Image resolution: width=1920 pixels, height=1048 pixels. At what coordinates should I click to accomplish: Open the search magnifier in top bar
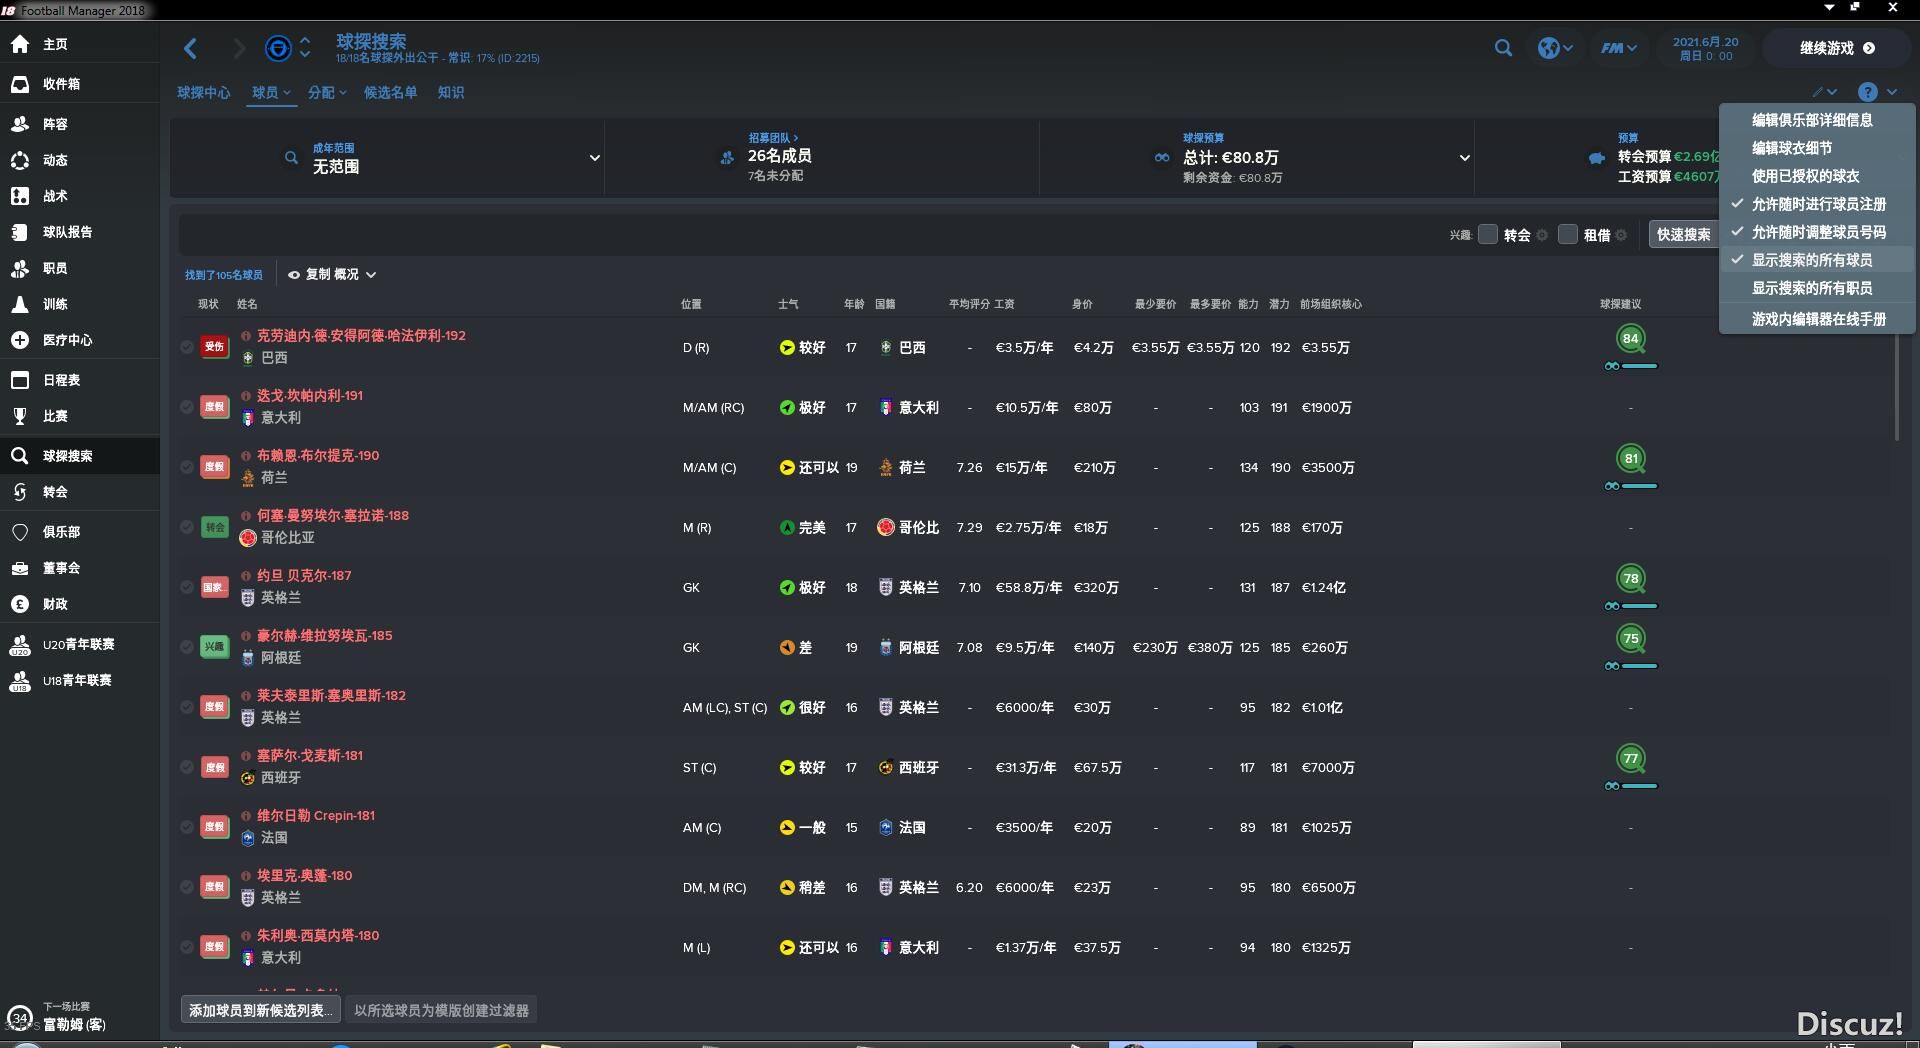point(1503,48)
